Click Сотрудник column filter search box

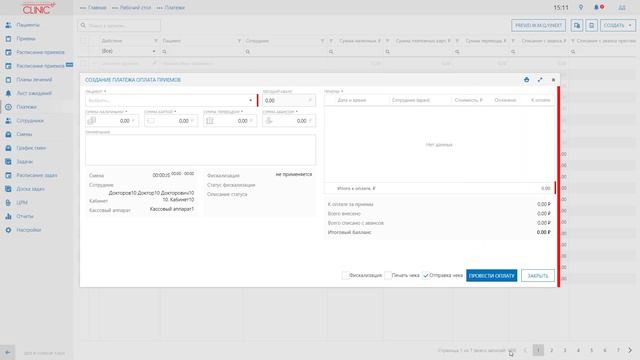point(285,51)
